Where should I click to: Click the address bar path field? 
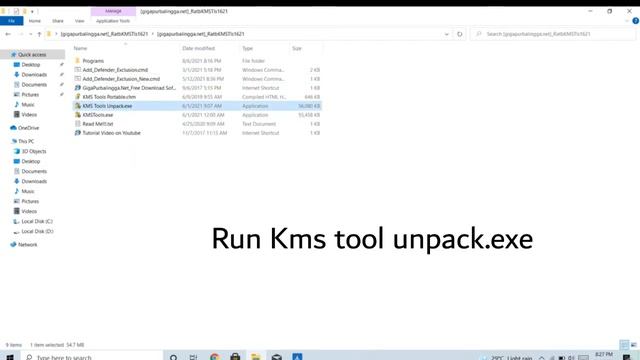tap(249, 34)
